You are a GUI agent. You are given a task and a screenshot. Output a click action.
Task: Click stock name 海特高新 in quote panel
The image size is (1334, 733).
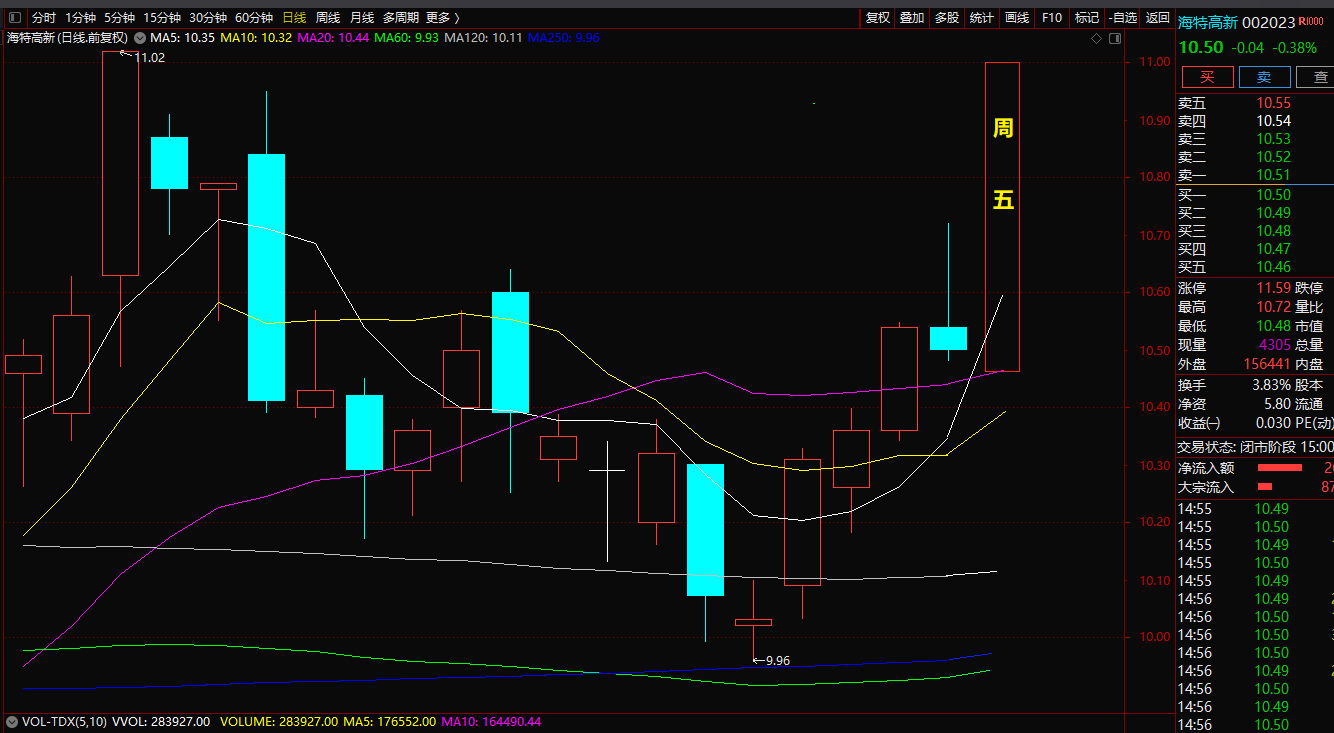pyautogui.click(x=1208, y=22)
